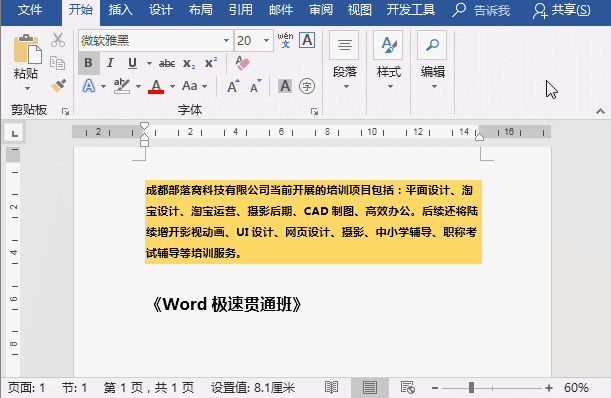Click the zoom in plus button
611x398 pixels.
point(549,388)
